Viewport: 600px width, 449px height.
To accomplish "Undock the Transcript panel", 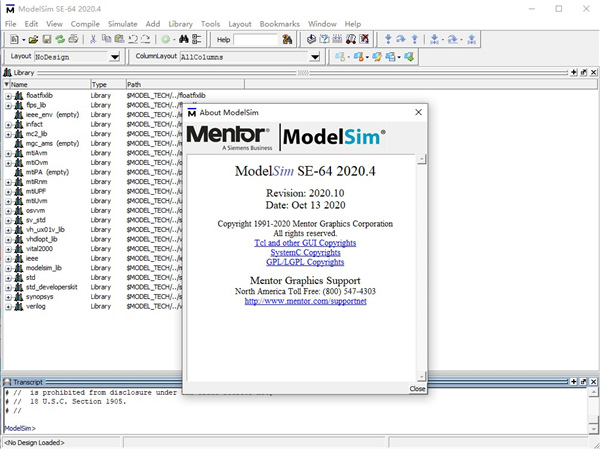I will (x=581, y=383).
